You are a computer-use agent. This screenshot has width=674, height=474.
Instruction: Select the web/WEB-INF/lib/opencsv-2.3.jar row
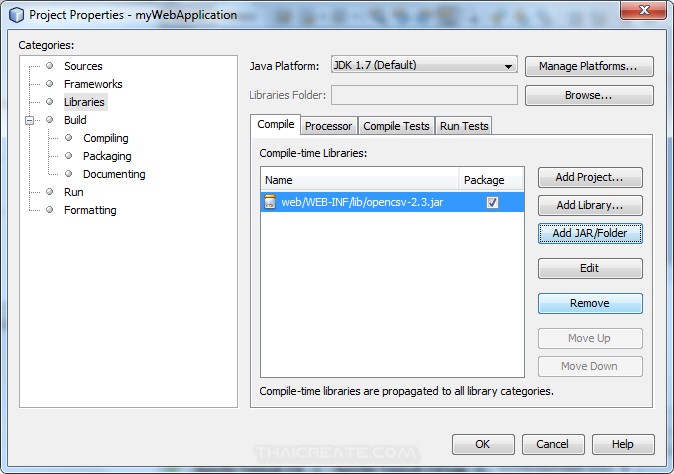[x=392, y=202]
